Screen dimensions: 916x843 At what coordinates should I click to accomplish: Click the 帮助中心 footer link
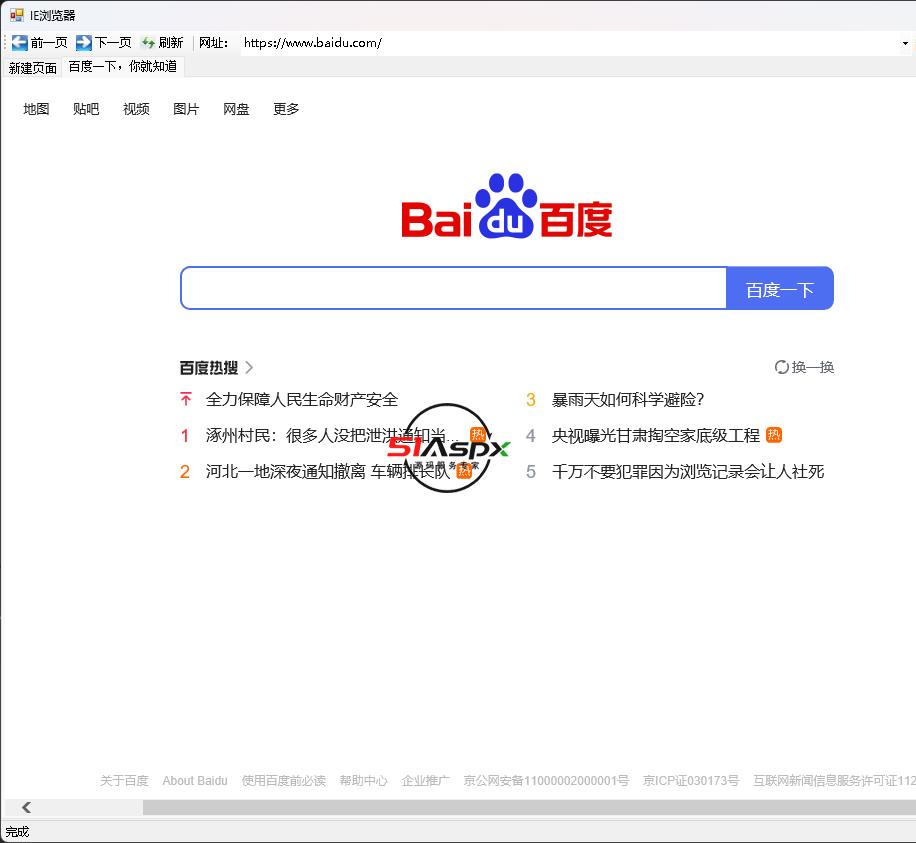(x=363, y=780)
